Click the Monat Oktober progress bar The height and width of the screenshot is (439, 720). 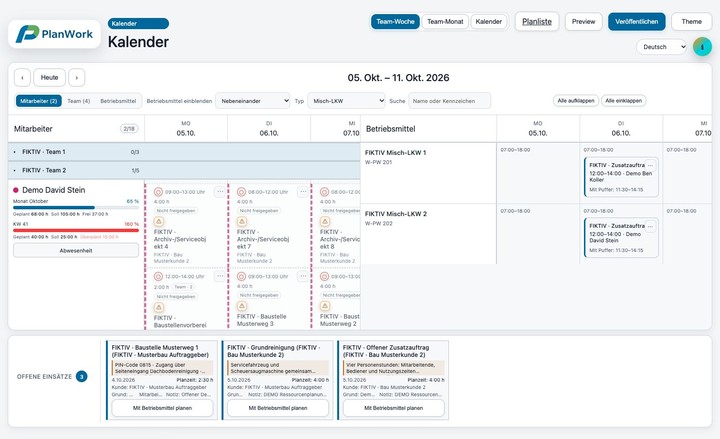76,208
